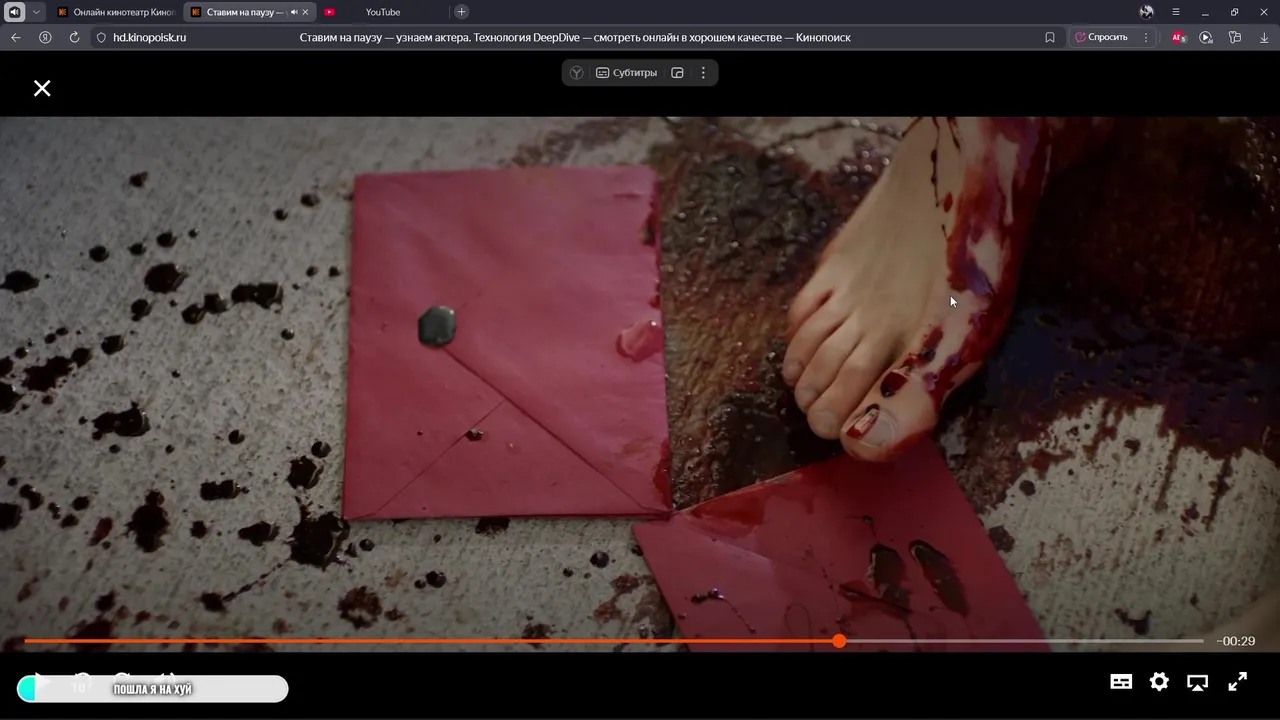Switch to the Онлайн кинотеатр Кинопоиск tab
This screenshot has height=720, width=1280.
(116, 12)
